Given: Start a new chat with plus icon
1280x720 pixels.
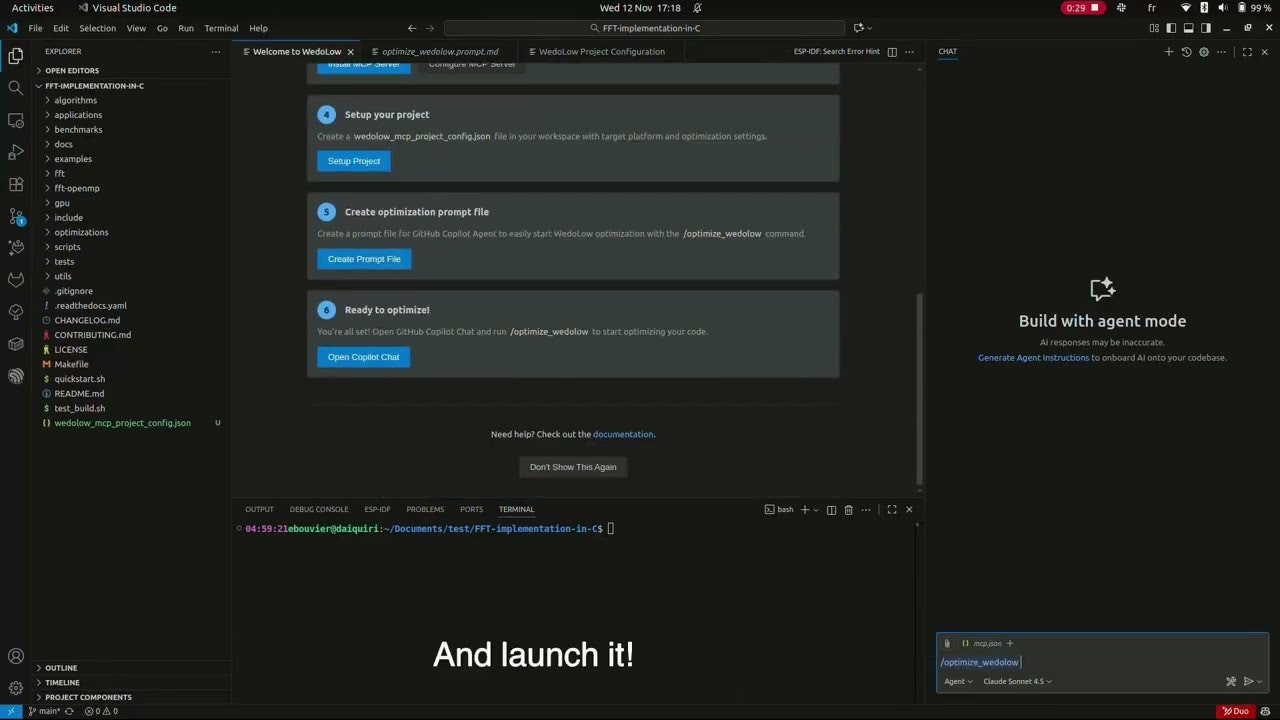Looking at the screenshot, I should (1168, 52).
